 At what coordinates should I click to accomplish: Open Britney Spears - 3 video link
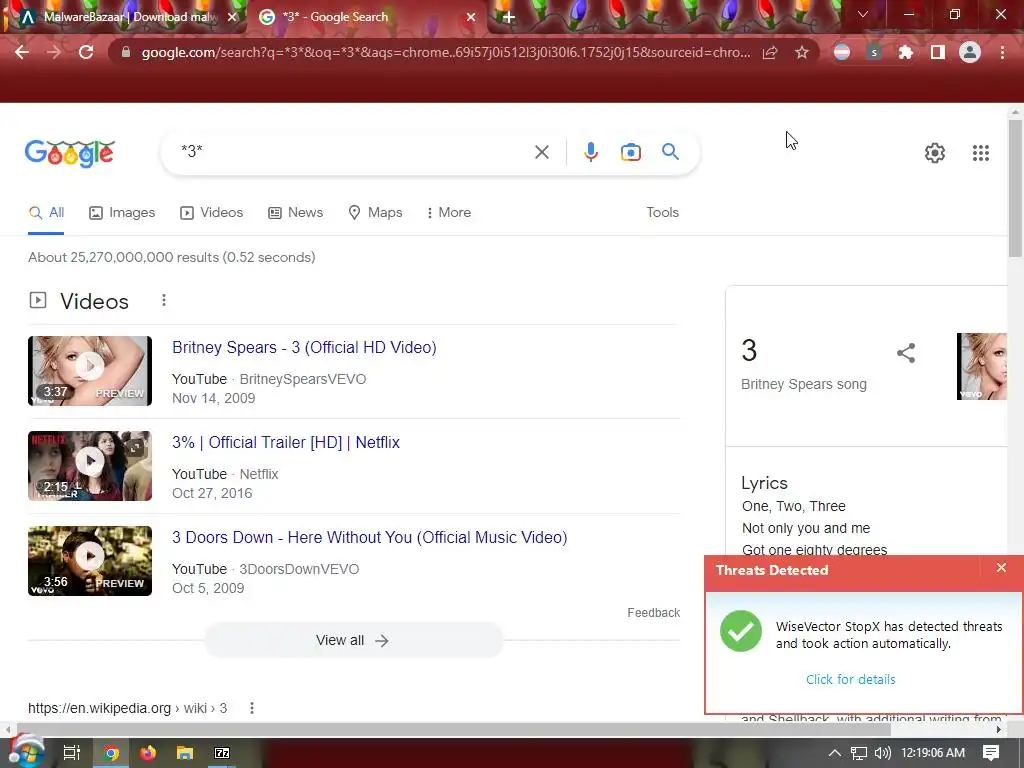pos(304,347)
